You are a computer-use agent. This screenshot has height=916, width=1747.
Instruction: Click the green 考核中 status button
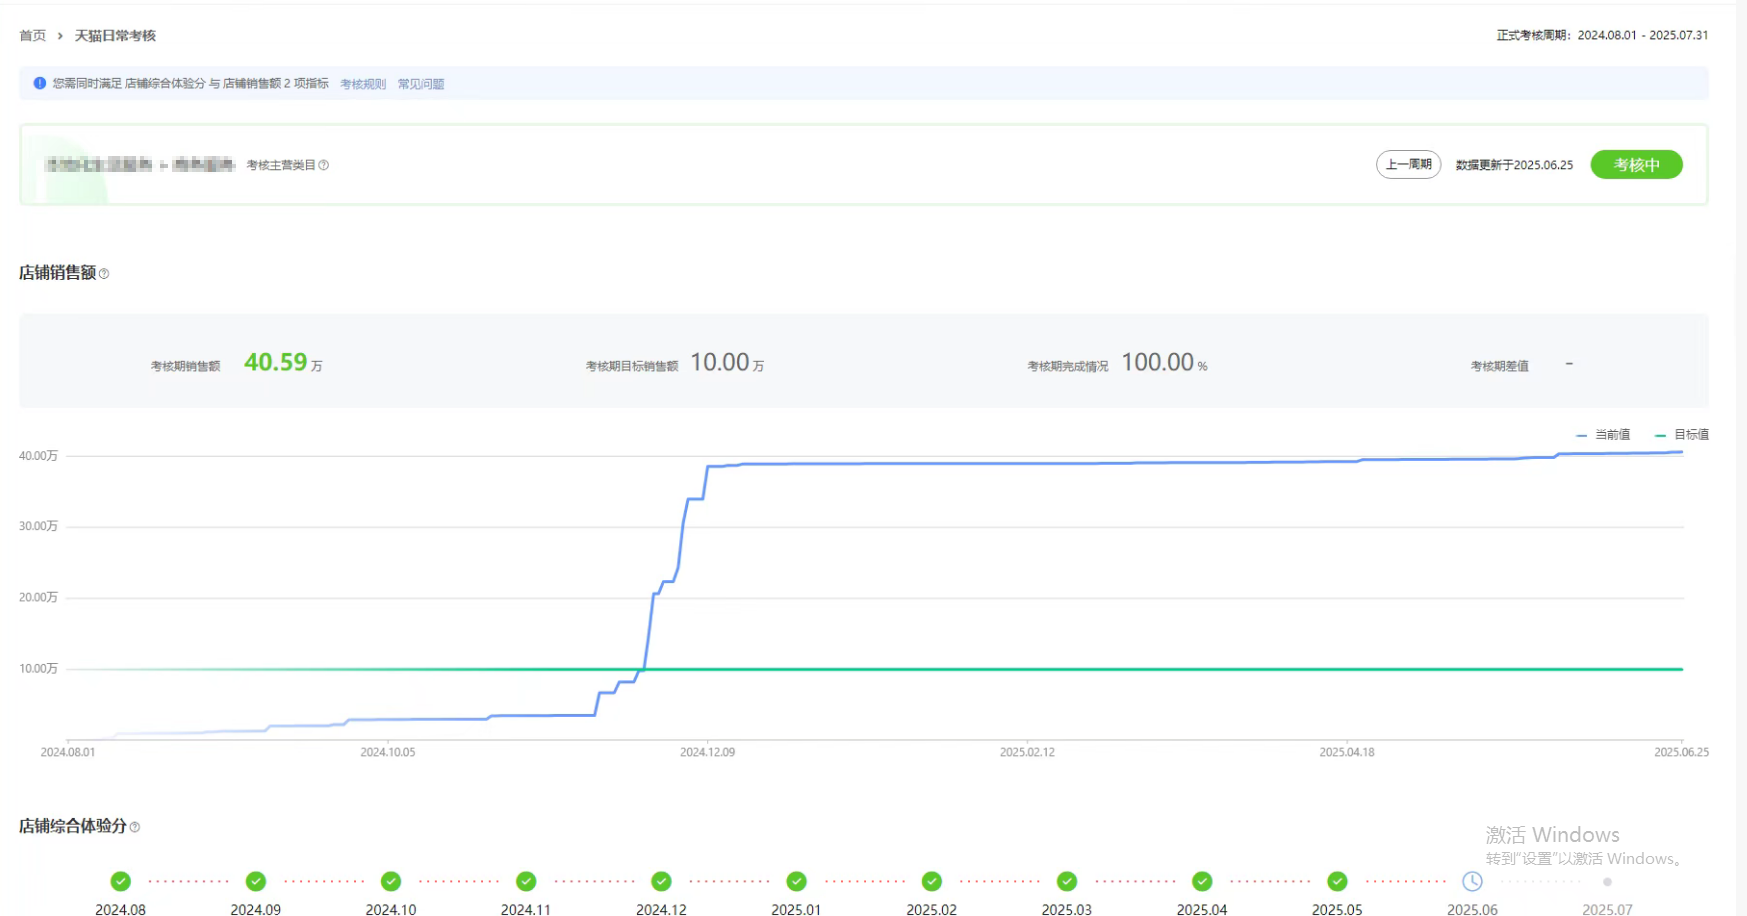click(x=1636, y=165)
